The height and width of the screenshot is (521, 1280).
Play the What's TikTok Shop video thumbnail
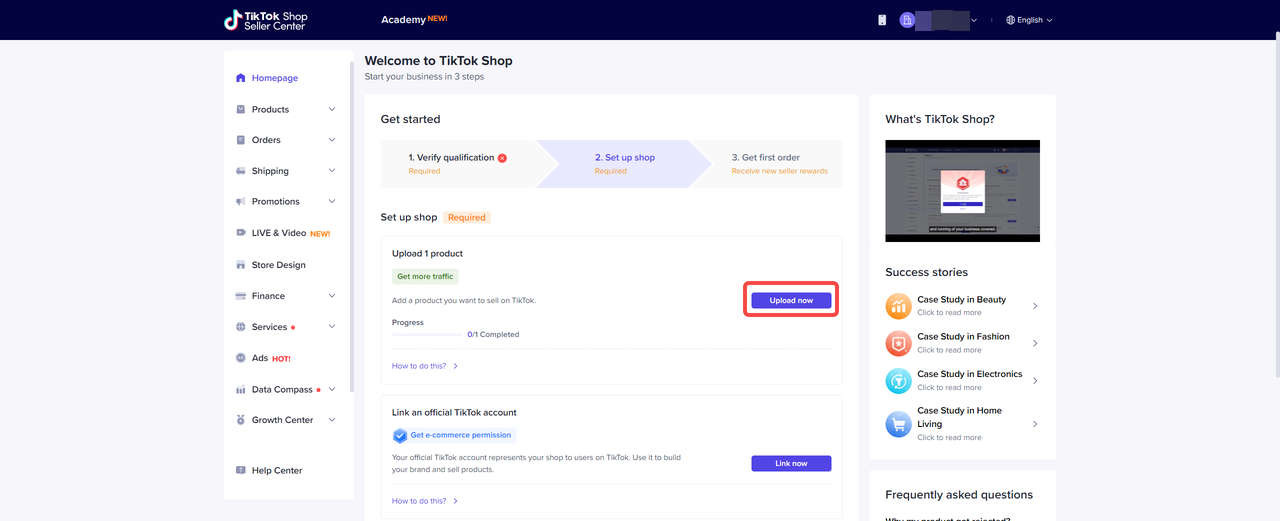pos(962,190)
